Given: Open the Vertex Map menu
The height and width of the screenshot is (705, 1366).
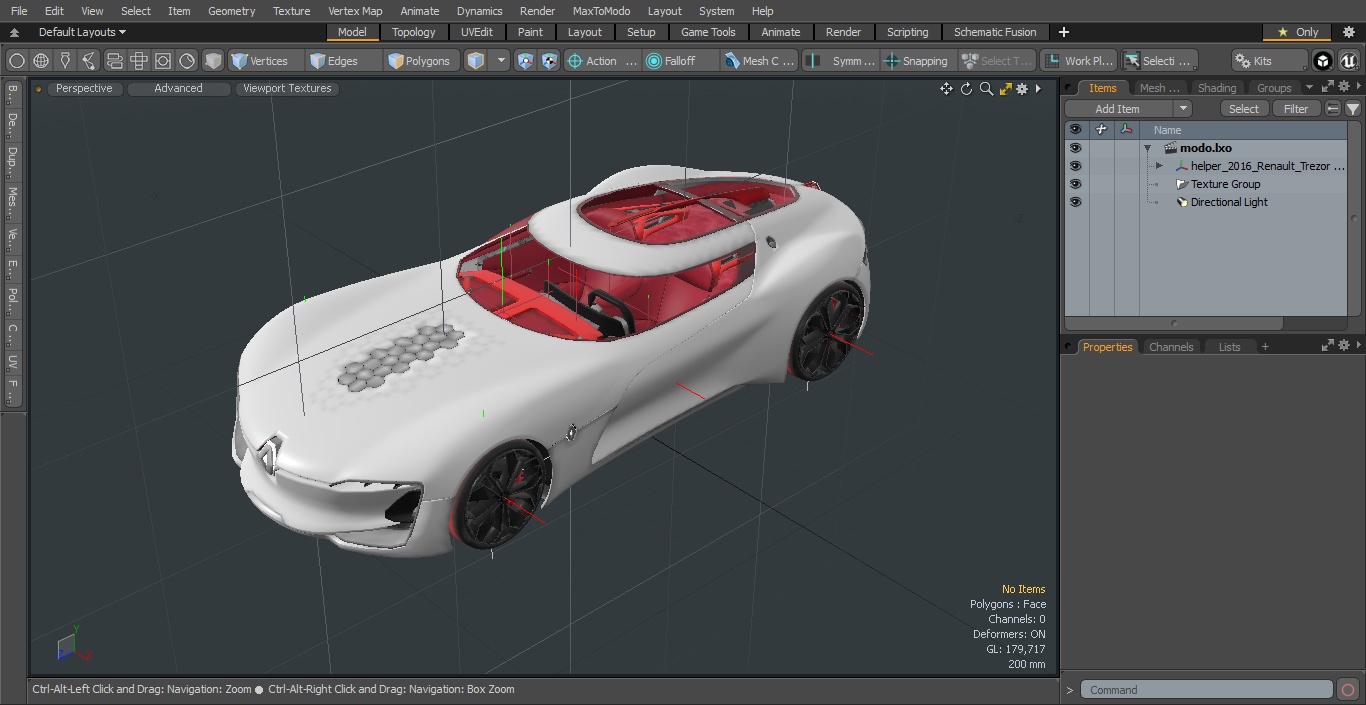Looking at the screenshot, I should coord(355,11).
